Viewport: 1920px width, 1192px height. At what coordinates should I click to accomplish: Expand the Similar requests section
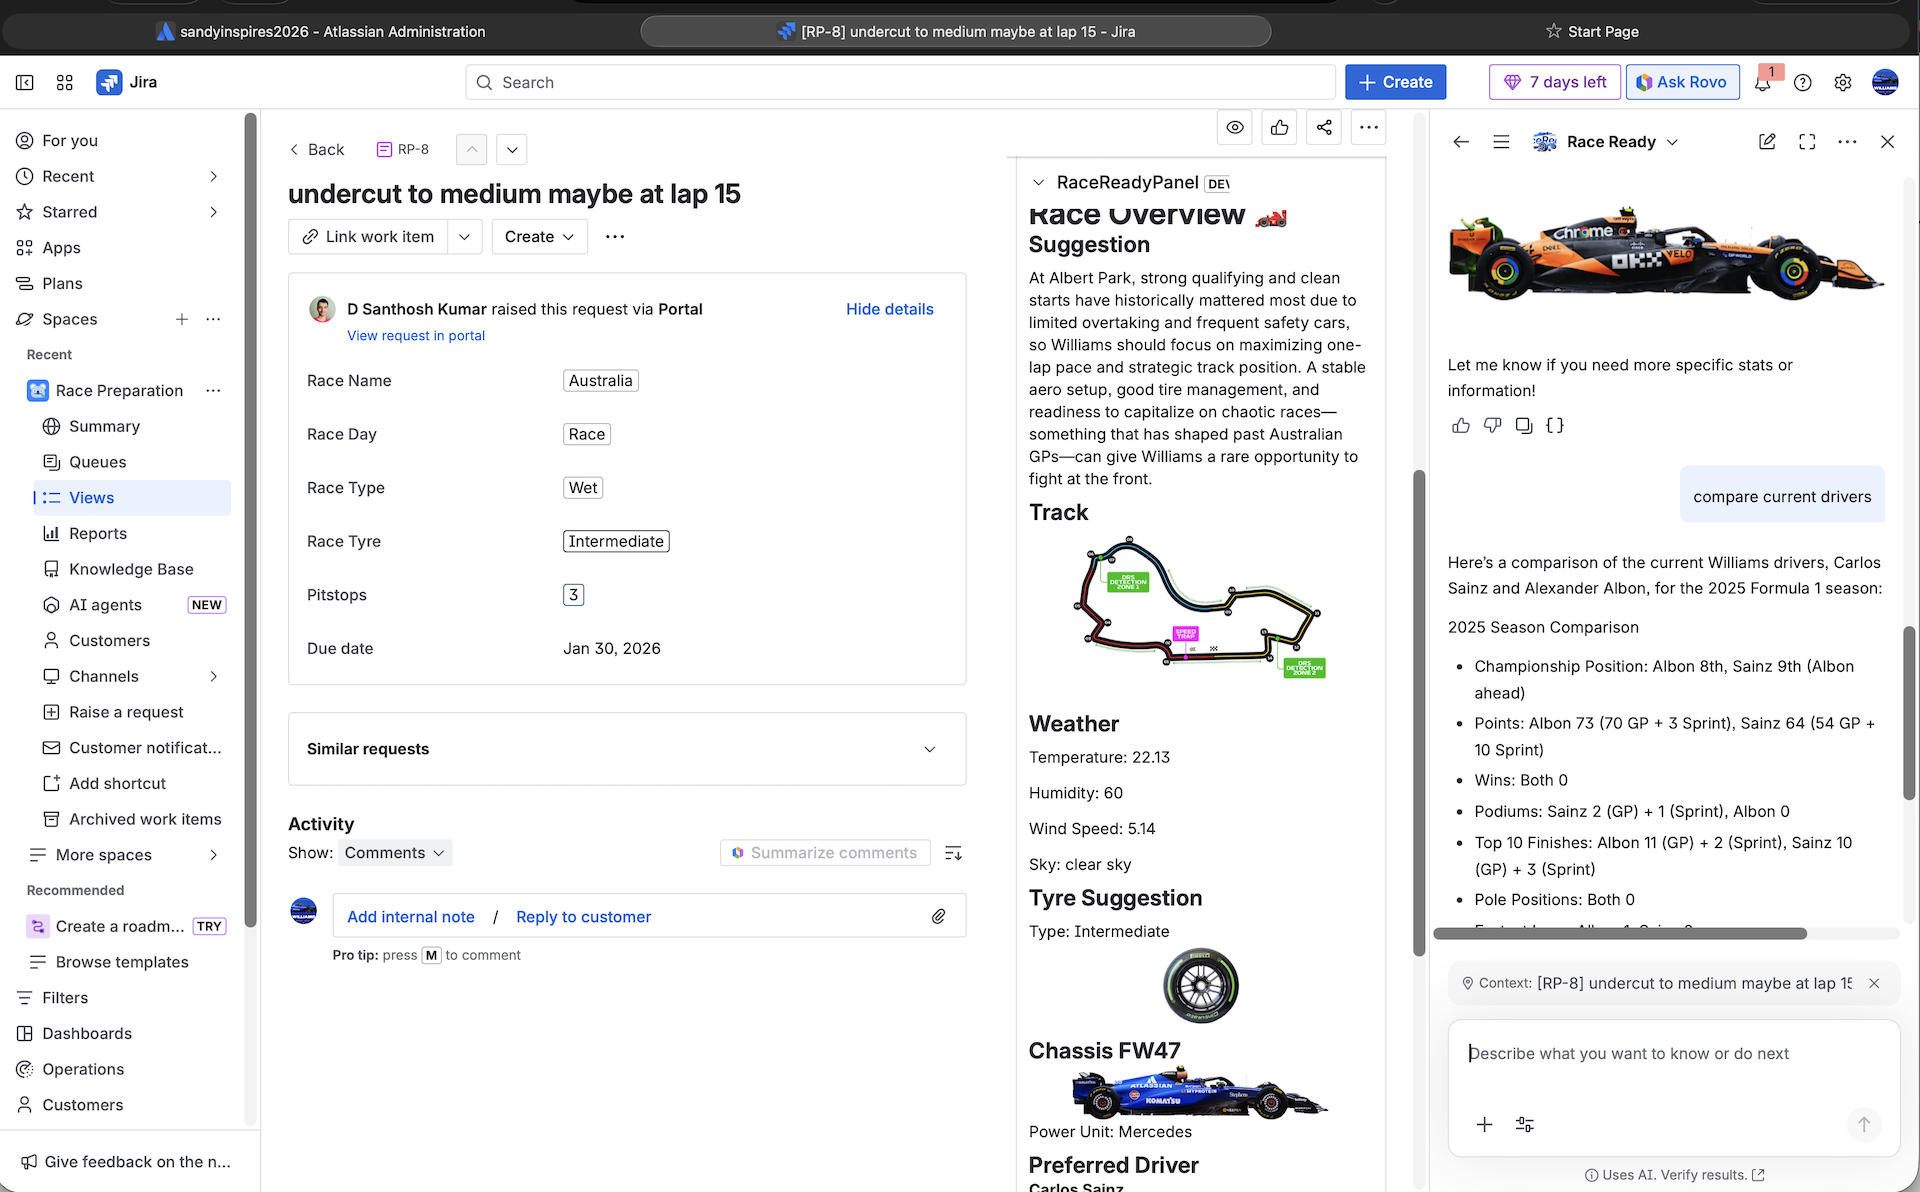[929, 749]
